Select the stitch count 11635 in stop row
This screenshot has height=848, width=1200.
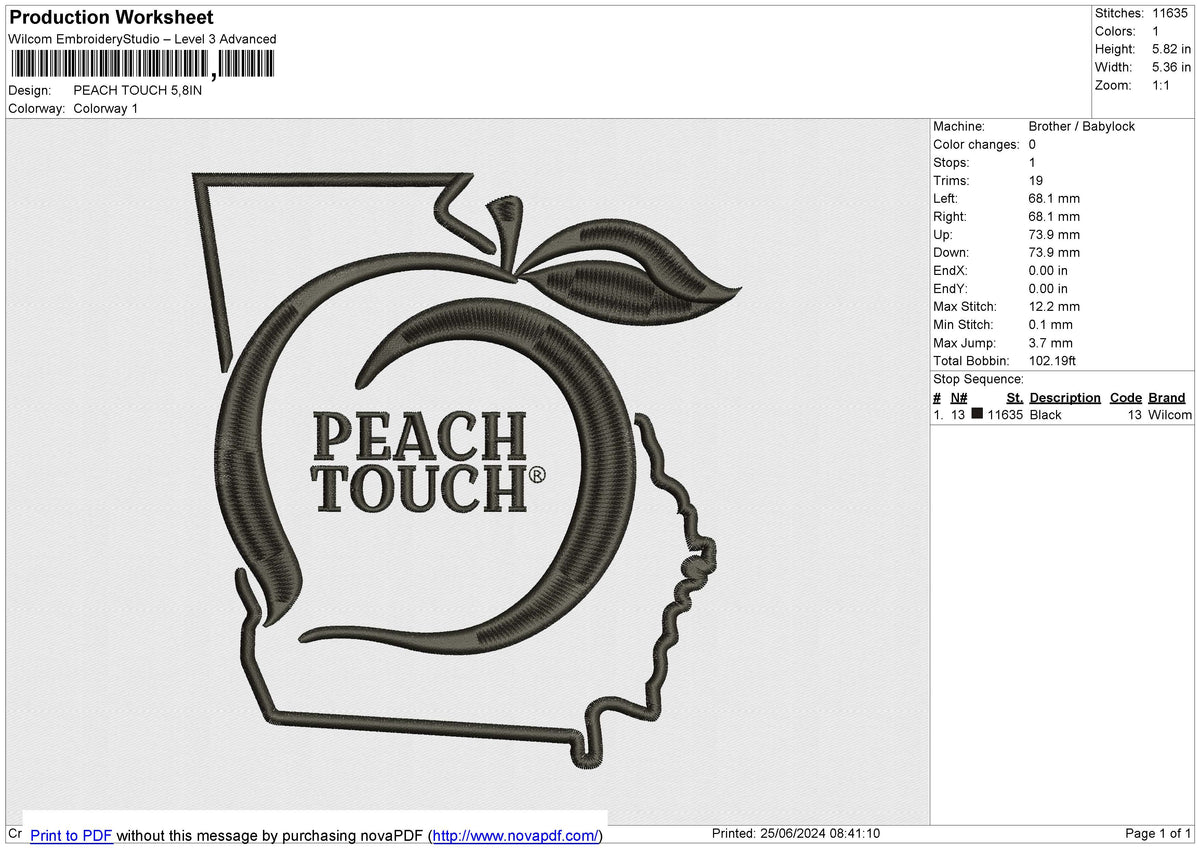[1005, 414]
